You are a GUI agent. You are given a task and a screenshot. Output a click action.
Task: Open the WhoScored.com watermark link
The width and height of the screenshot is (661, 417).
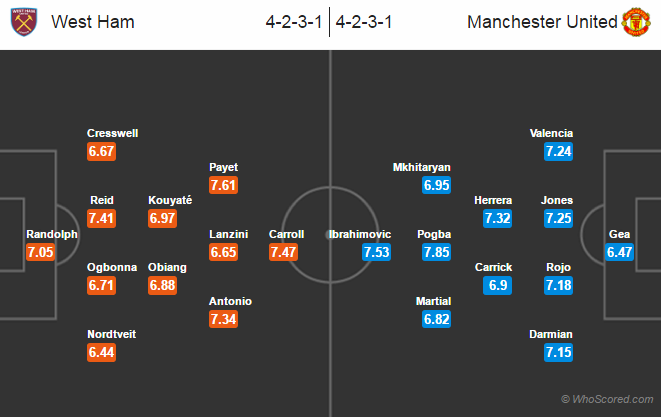click(x=607, y=399)
